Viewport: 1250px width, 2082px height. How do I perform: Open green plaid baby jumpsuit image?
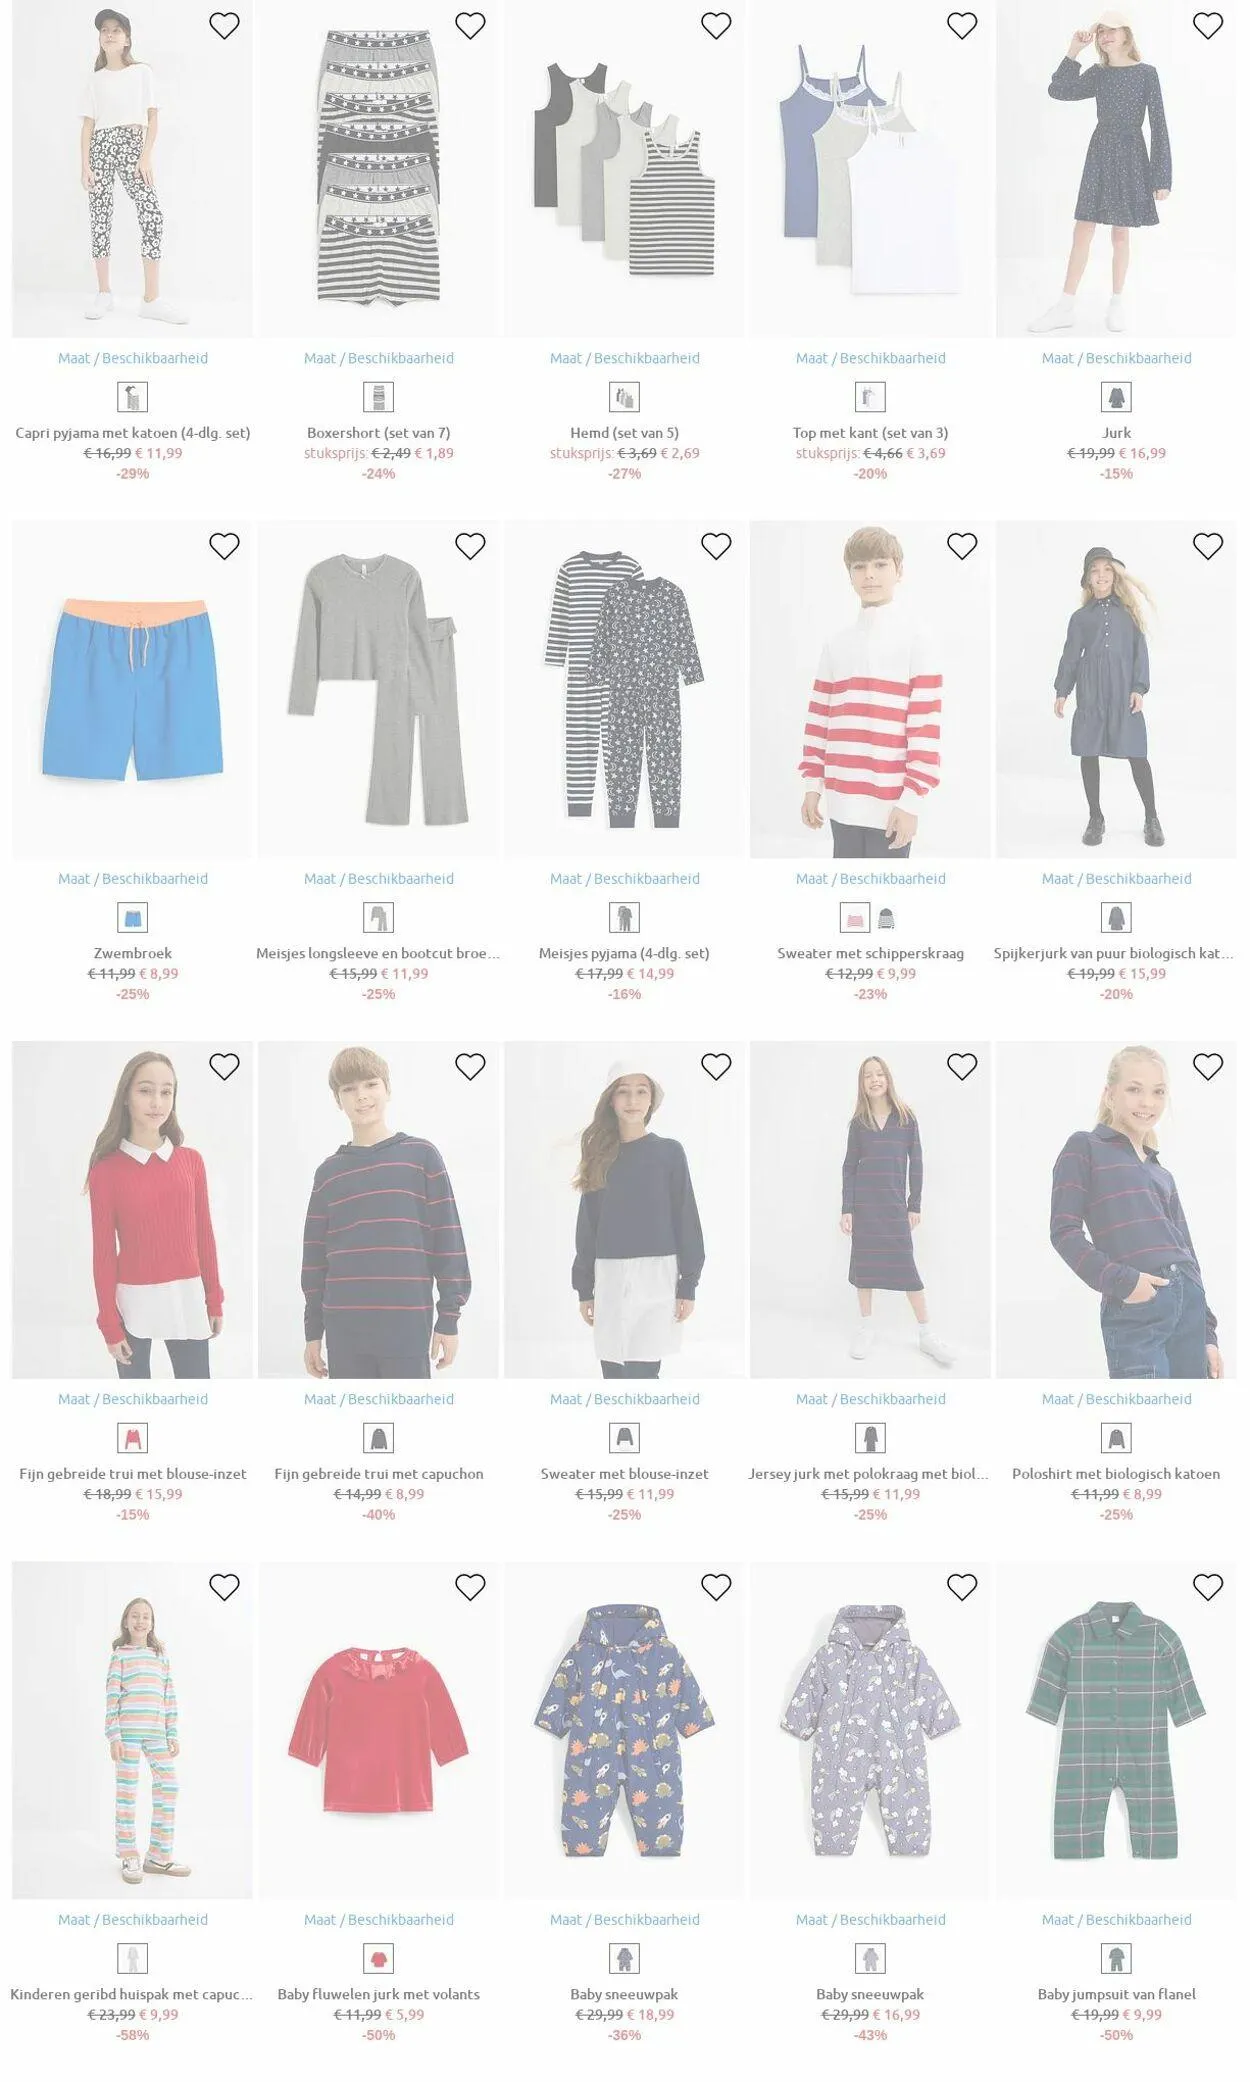1117,1730
